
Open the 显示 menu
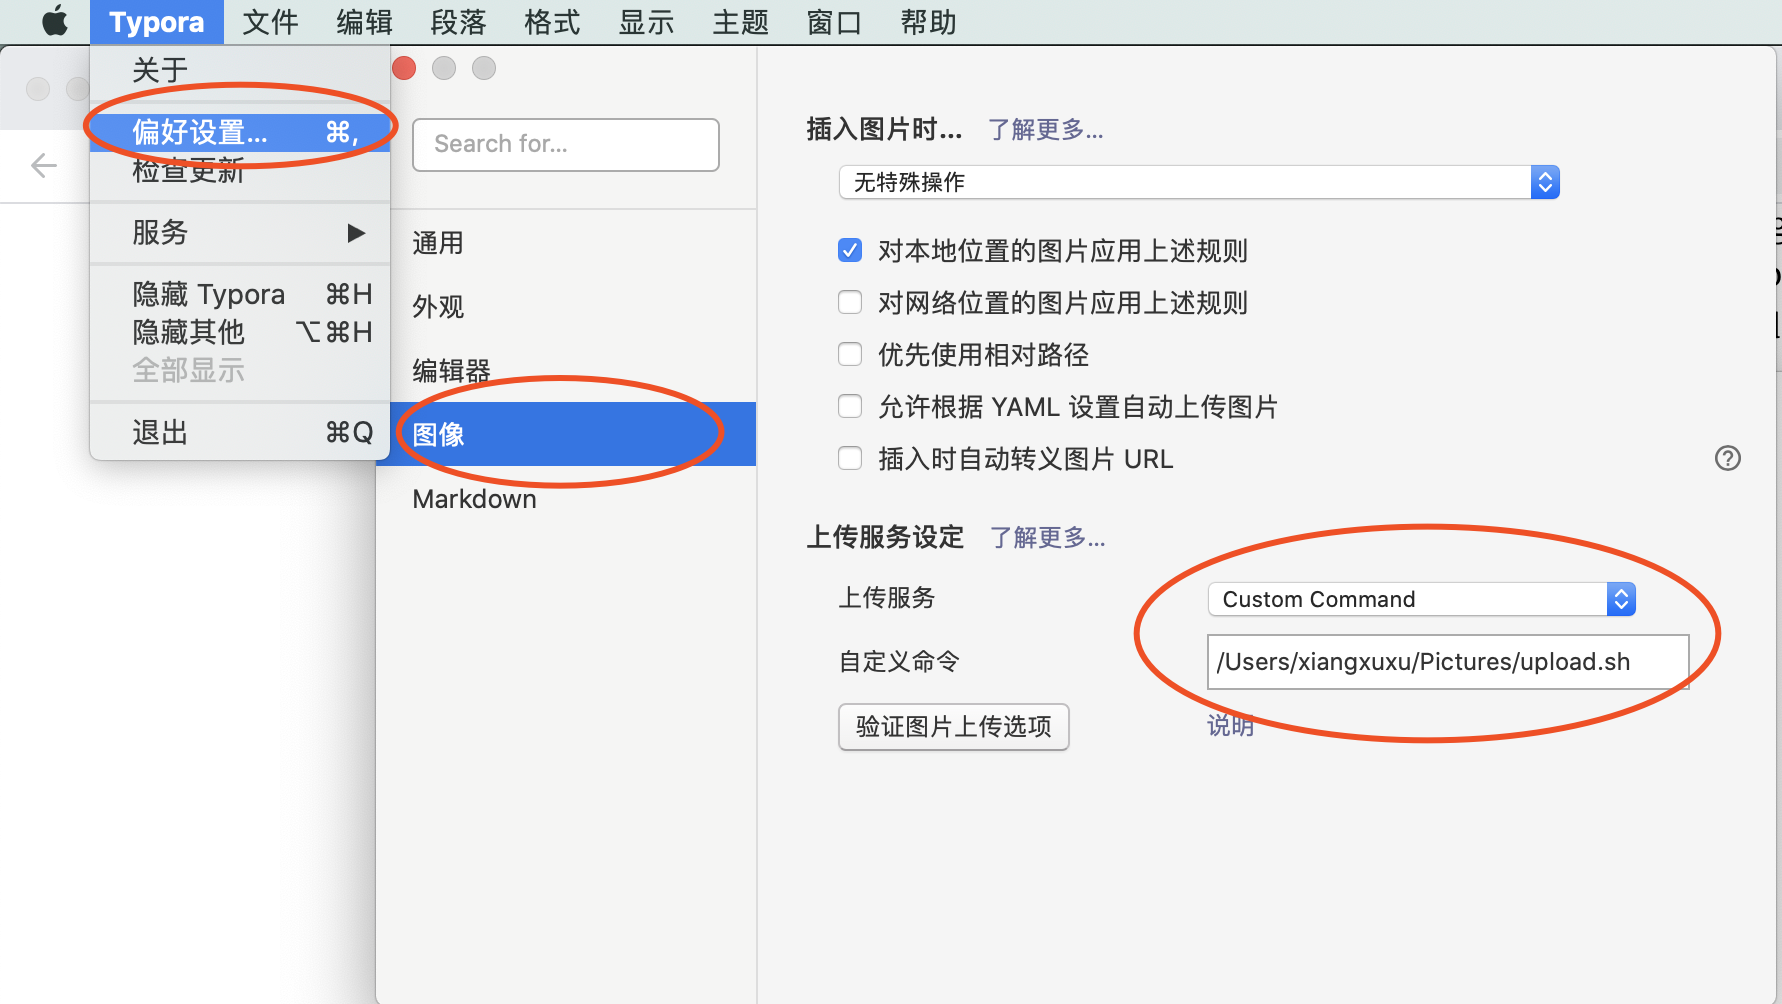[x=646, y=22]
